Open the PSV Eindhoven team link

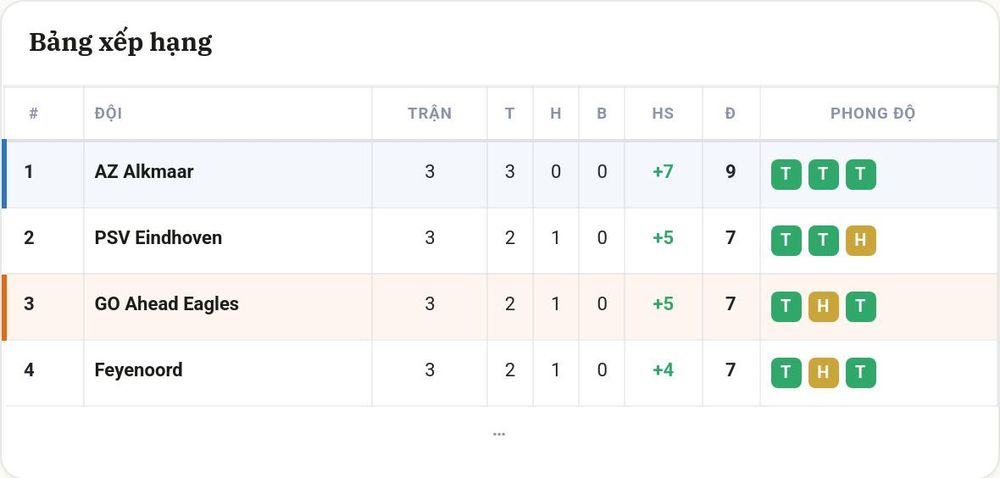pyautogui.click(x=158, y=238)
